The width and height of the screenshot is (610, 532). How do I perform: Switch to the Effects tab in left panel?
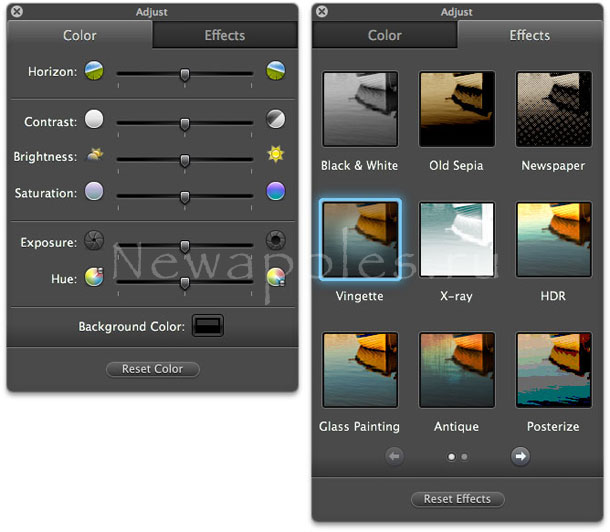[x=225, y=35]
